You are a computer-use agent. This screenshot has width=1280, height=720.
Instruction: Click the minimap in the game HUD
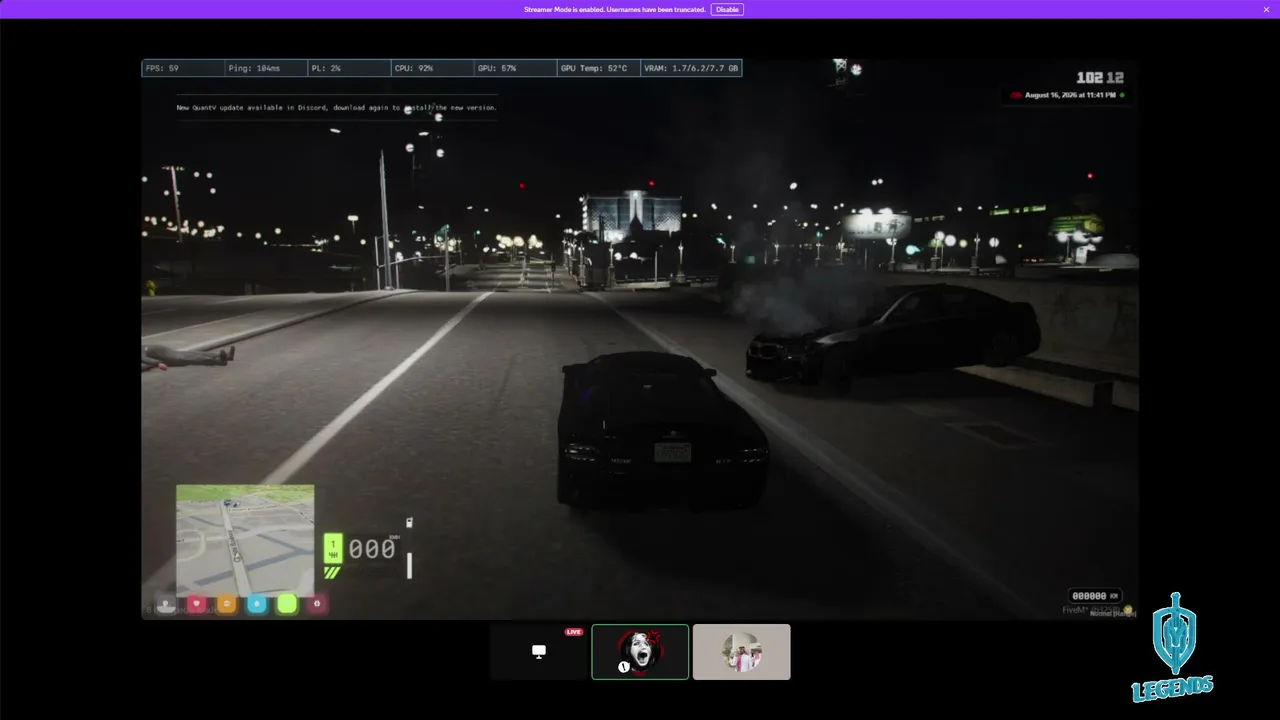(245, 540)
